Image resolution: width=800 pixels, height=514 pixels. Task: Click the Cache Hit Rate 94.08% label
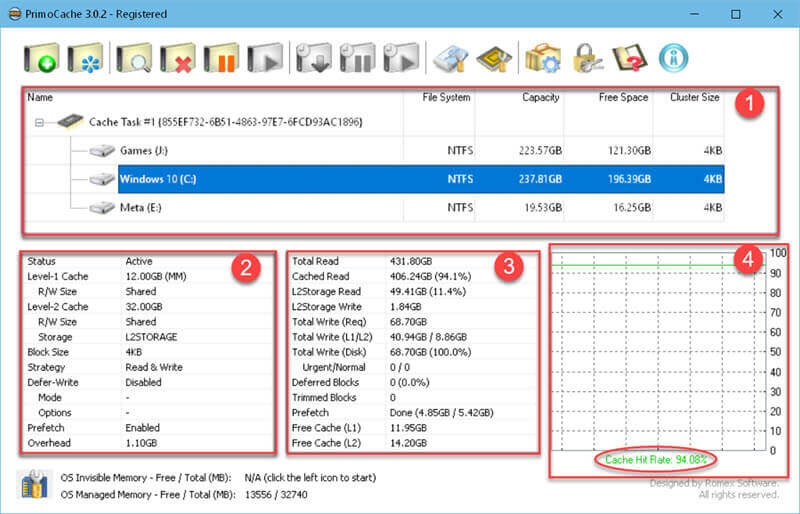656,460
